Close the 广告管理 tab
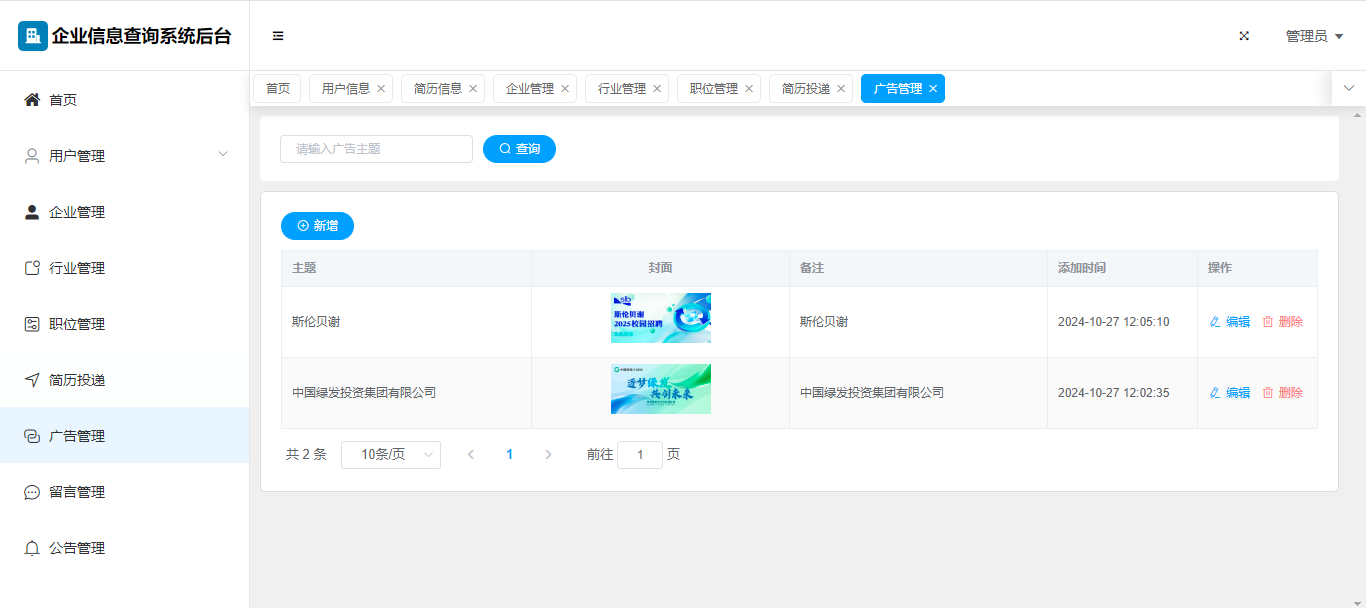The image size is (1366, 608). click(933, 89)
